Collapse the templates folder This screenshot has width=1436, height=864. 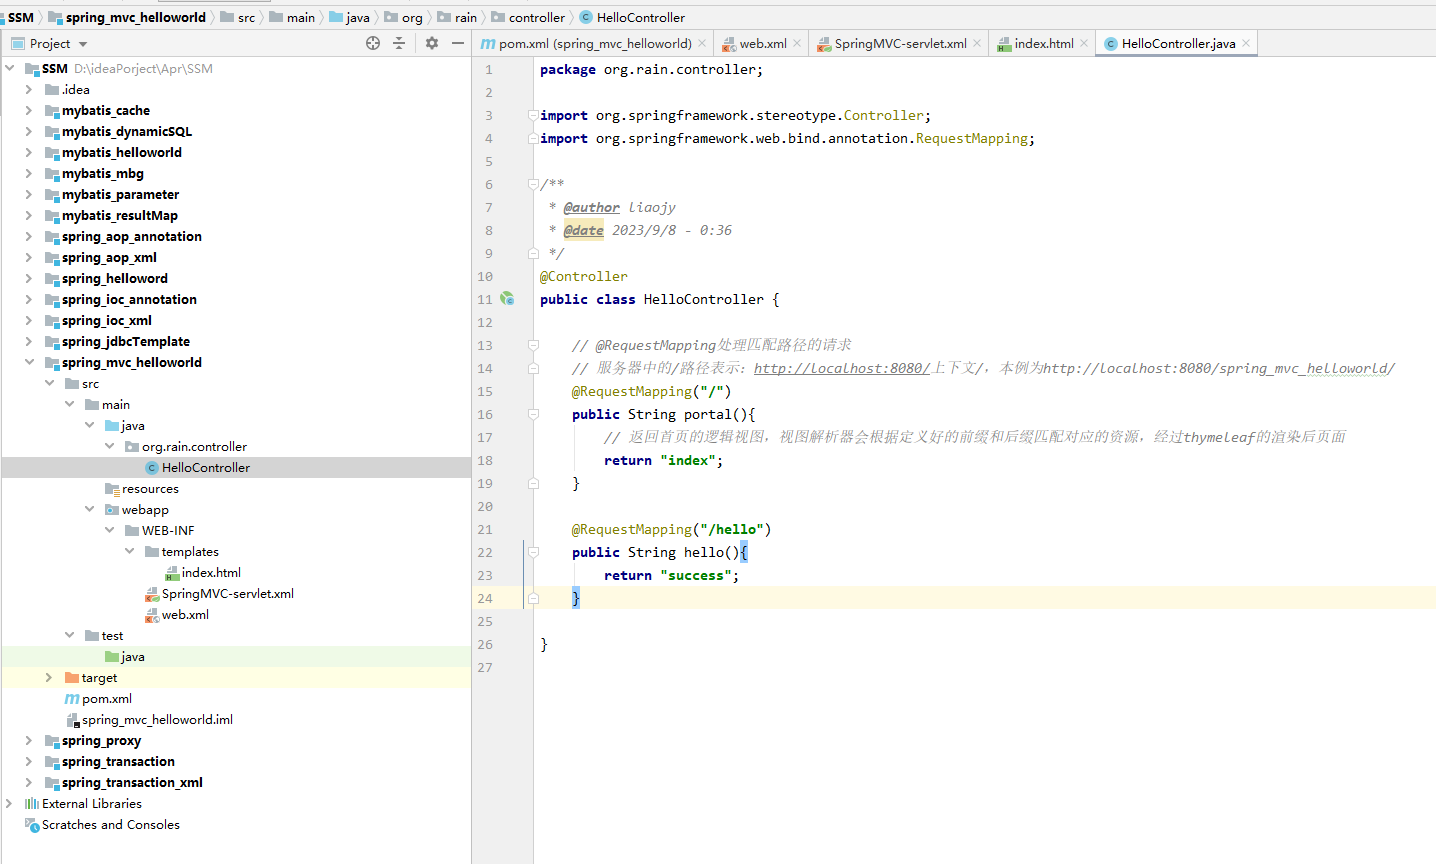point(129,551)
